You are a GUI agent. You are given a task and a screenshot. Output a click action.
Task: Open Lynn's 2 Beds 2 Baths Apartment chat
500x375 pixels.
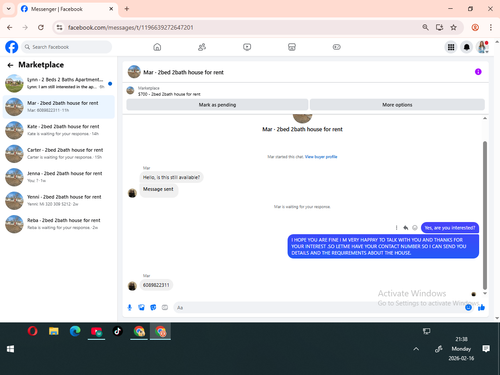tap(59, 83)
